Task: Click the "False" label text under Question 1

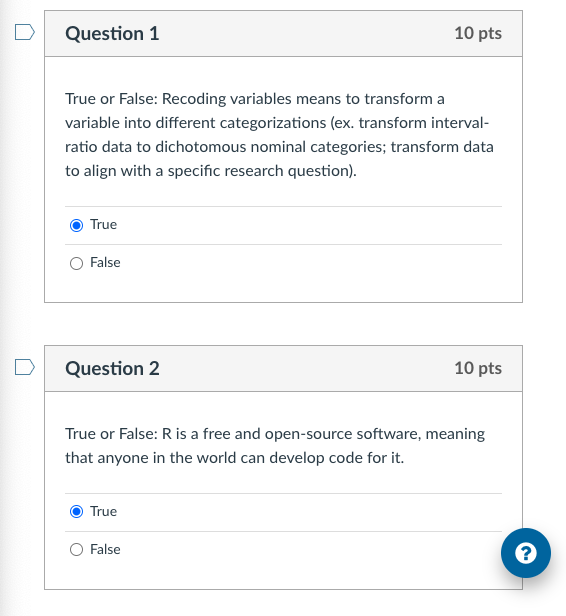Action: (105, 262)
